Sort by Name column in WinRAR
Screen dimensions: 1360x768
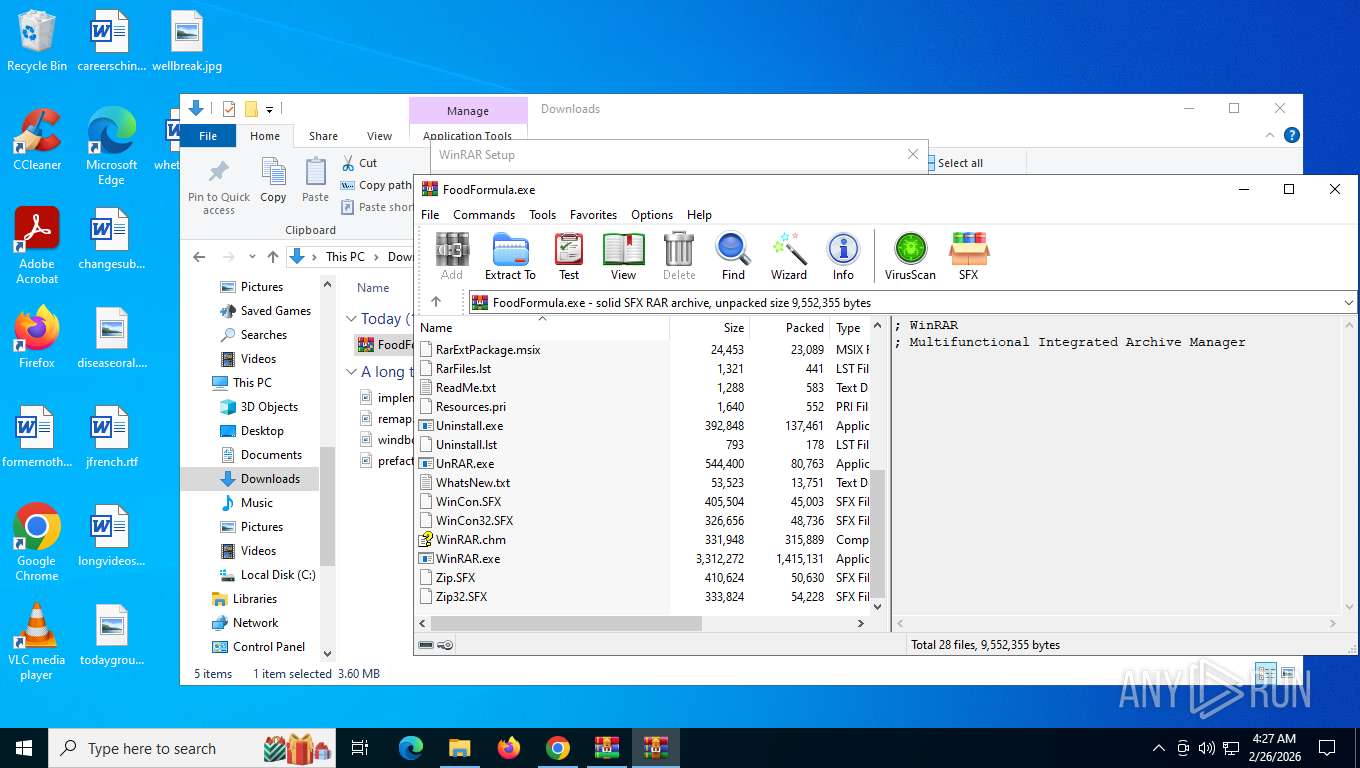[x=543, y=327]
